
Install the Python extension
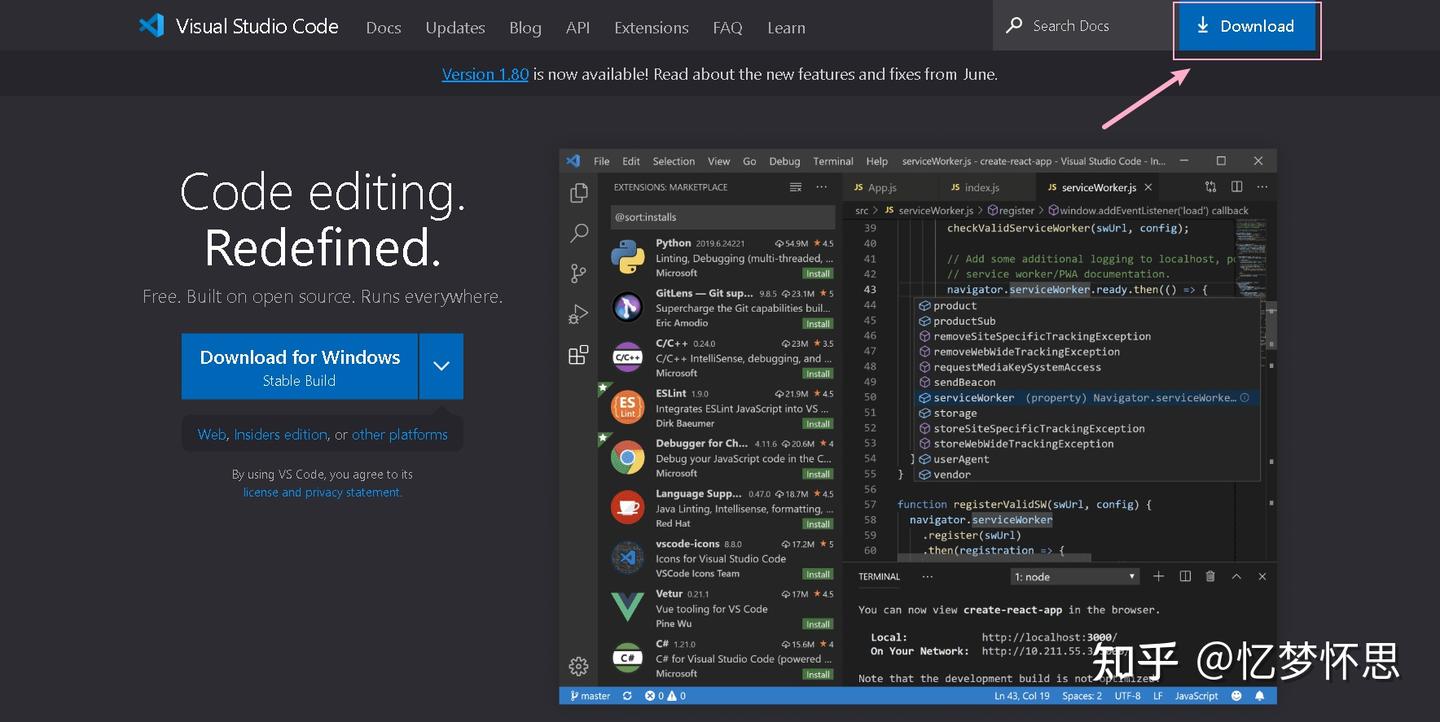coord(818,271)
